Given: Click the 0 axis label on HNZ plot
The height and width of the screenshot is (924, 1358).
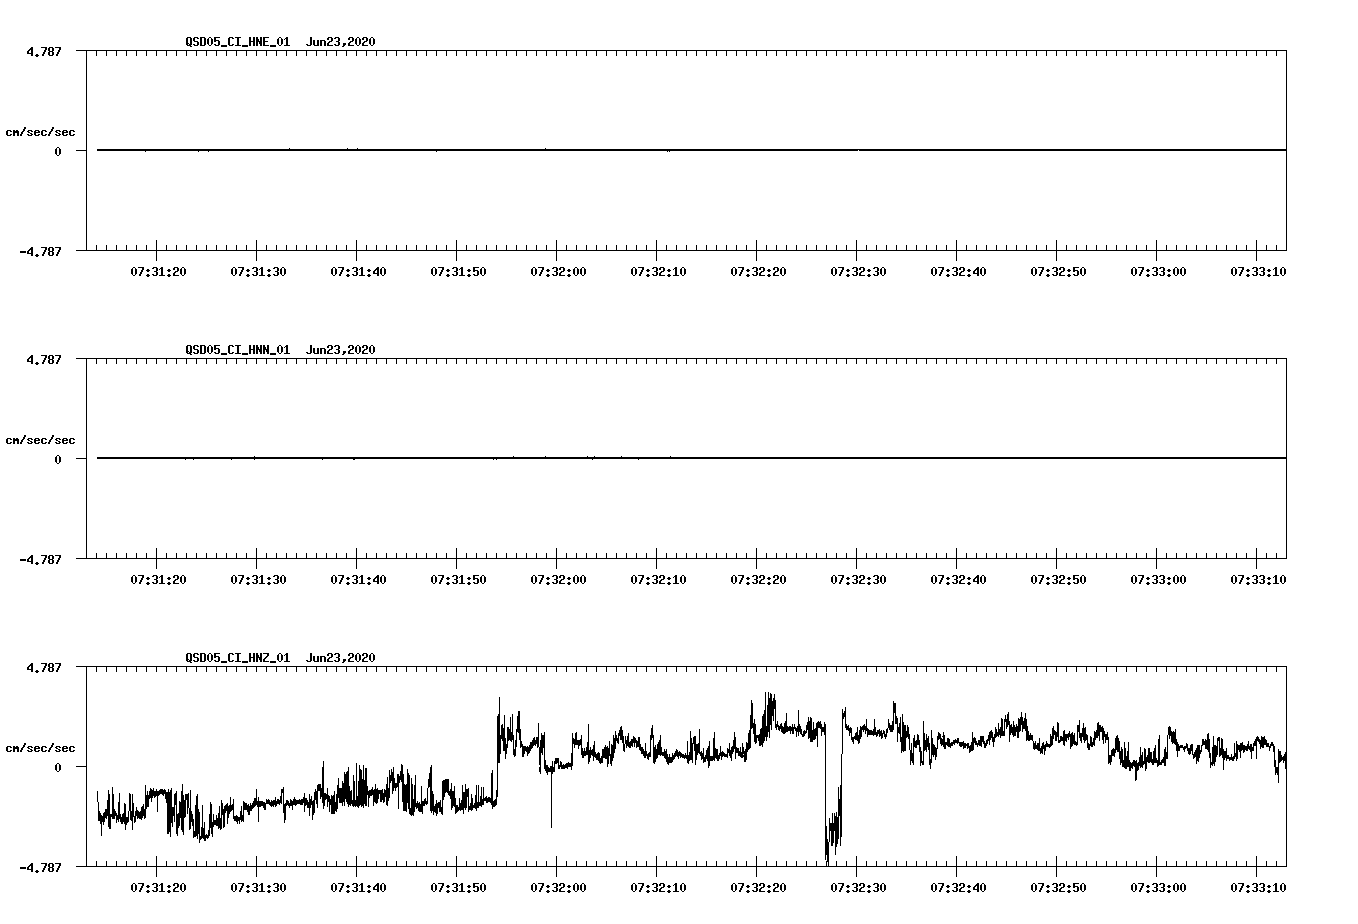Looking at the screenshot, I should 58,767.
